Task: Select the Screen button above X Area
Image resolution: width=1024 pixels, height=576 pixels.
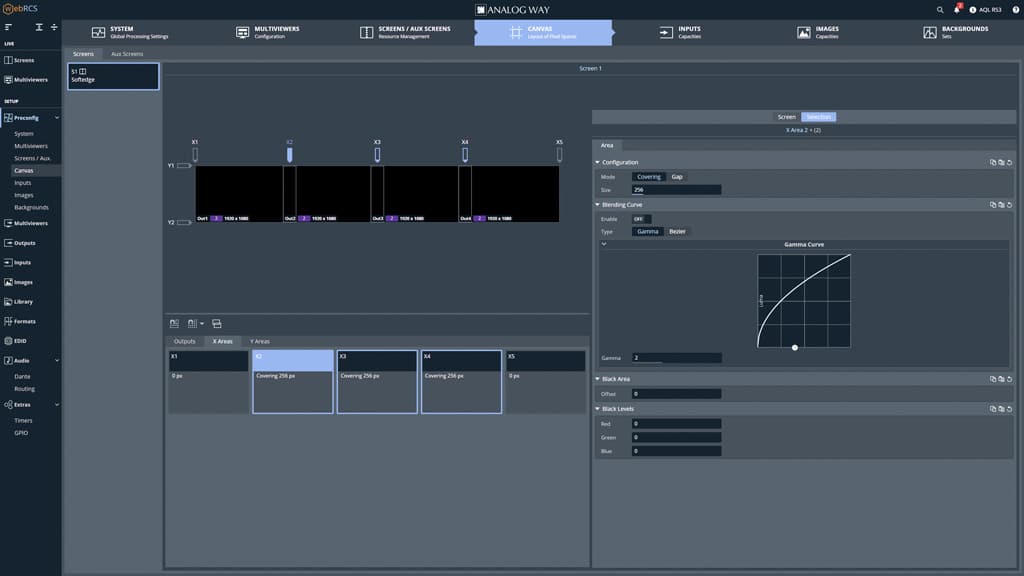Action: 787,117
